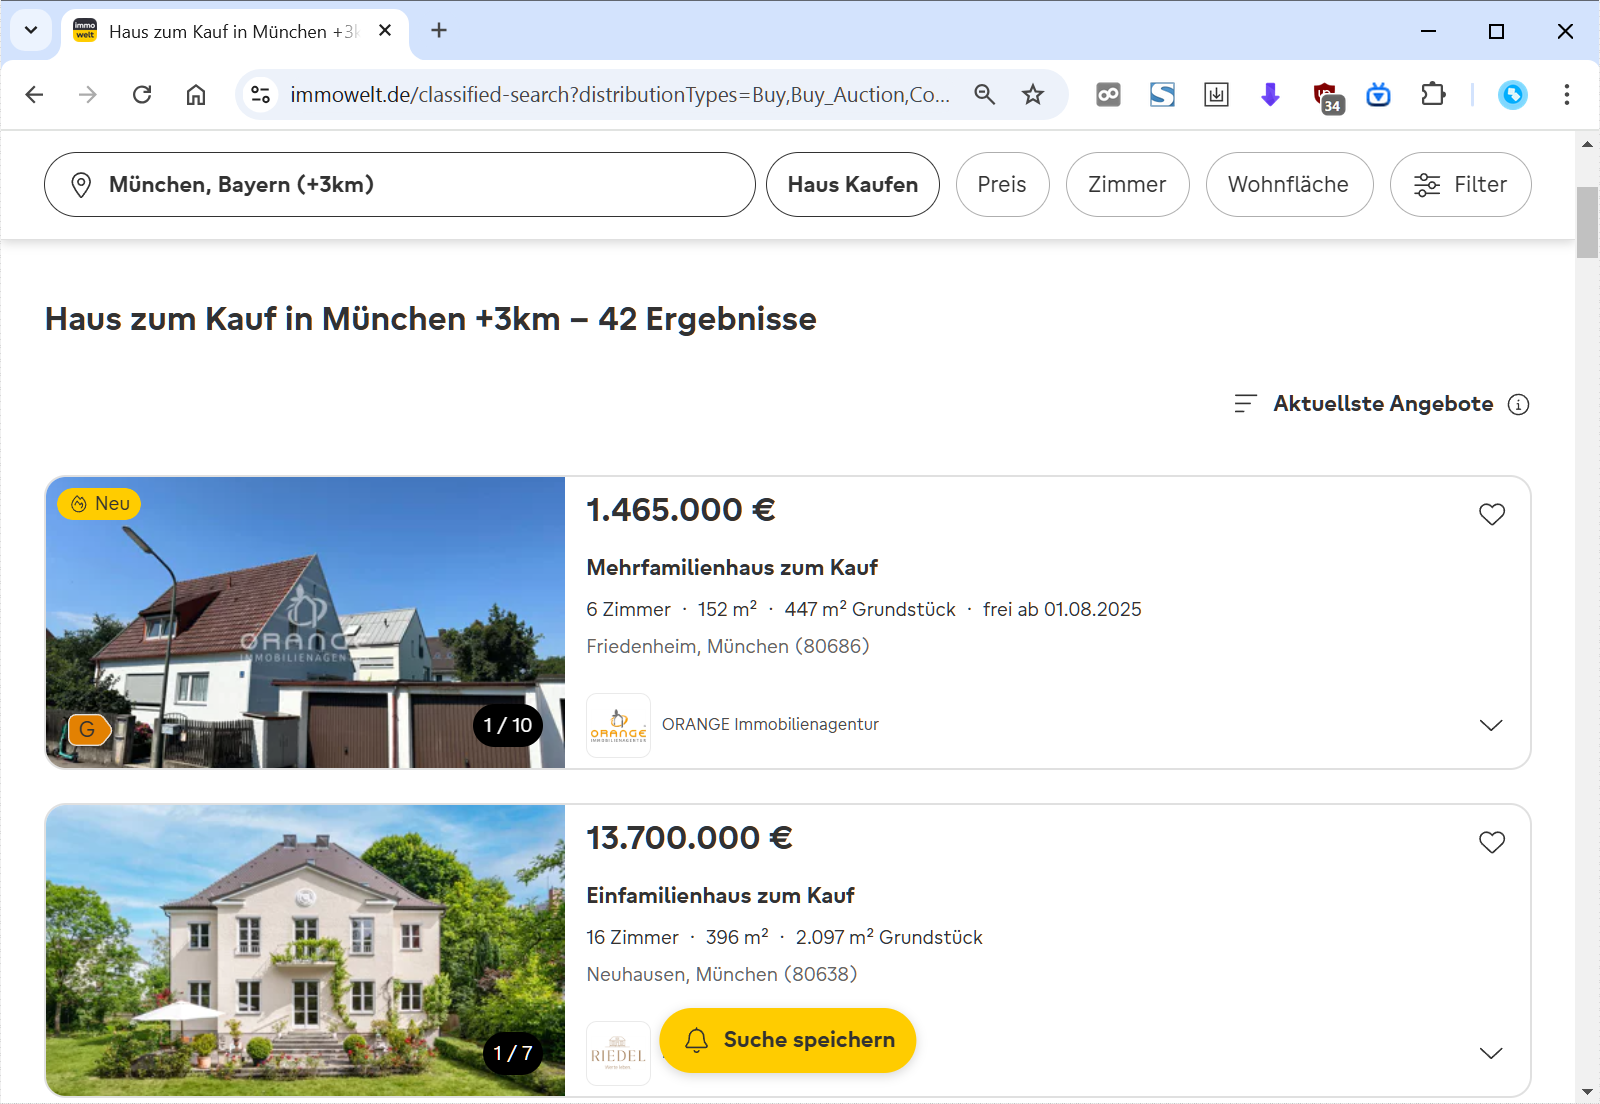Open the browser zoom magnifier icon
1600x1104 pixels.
coord(985,94)
